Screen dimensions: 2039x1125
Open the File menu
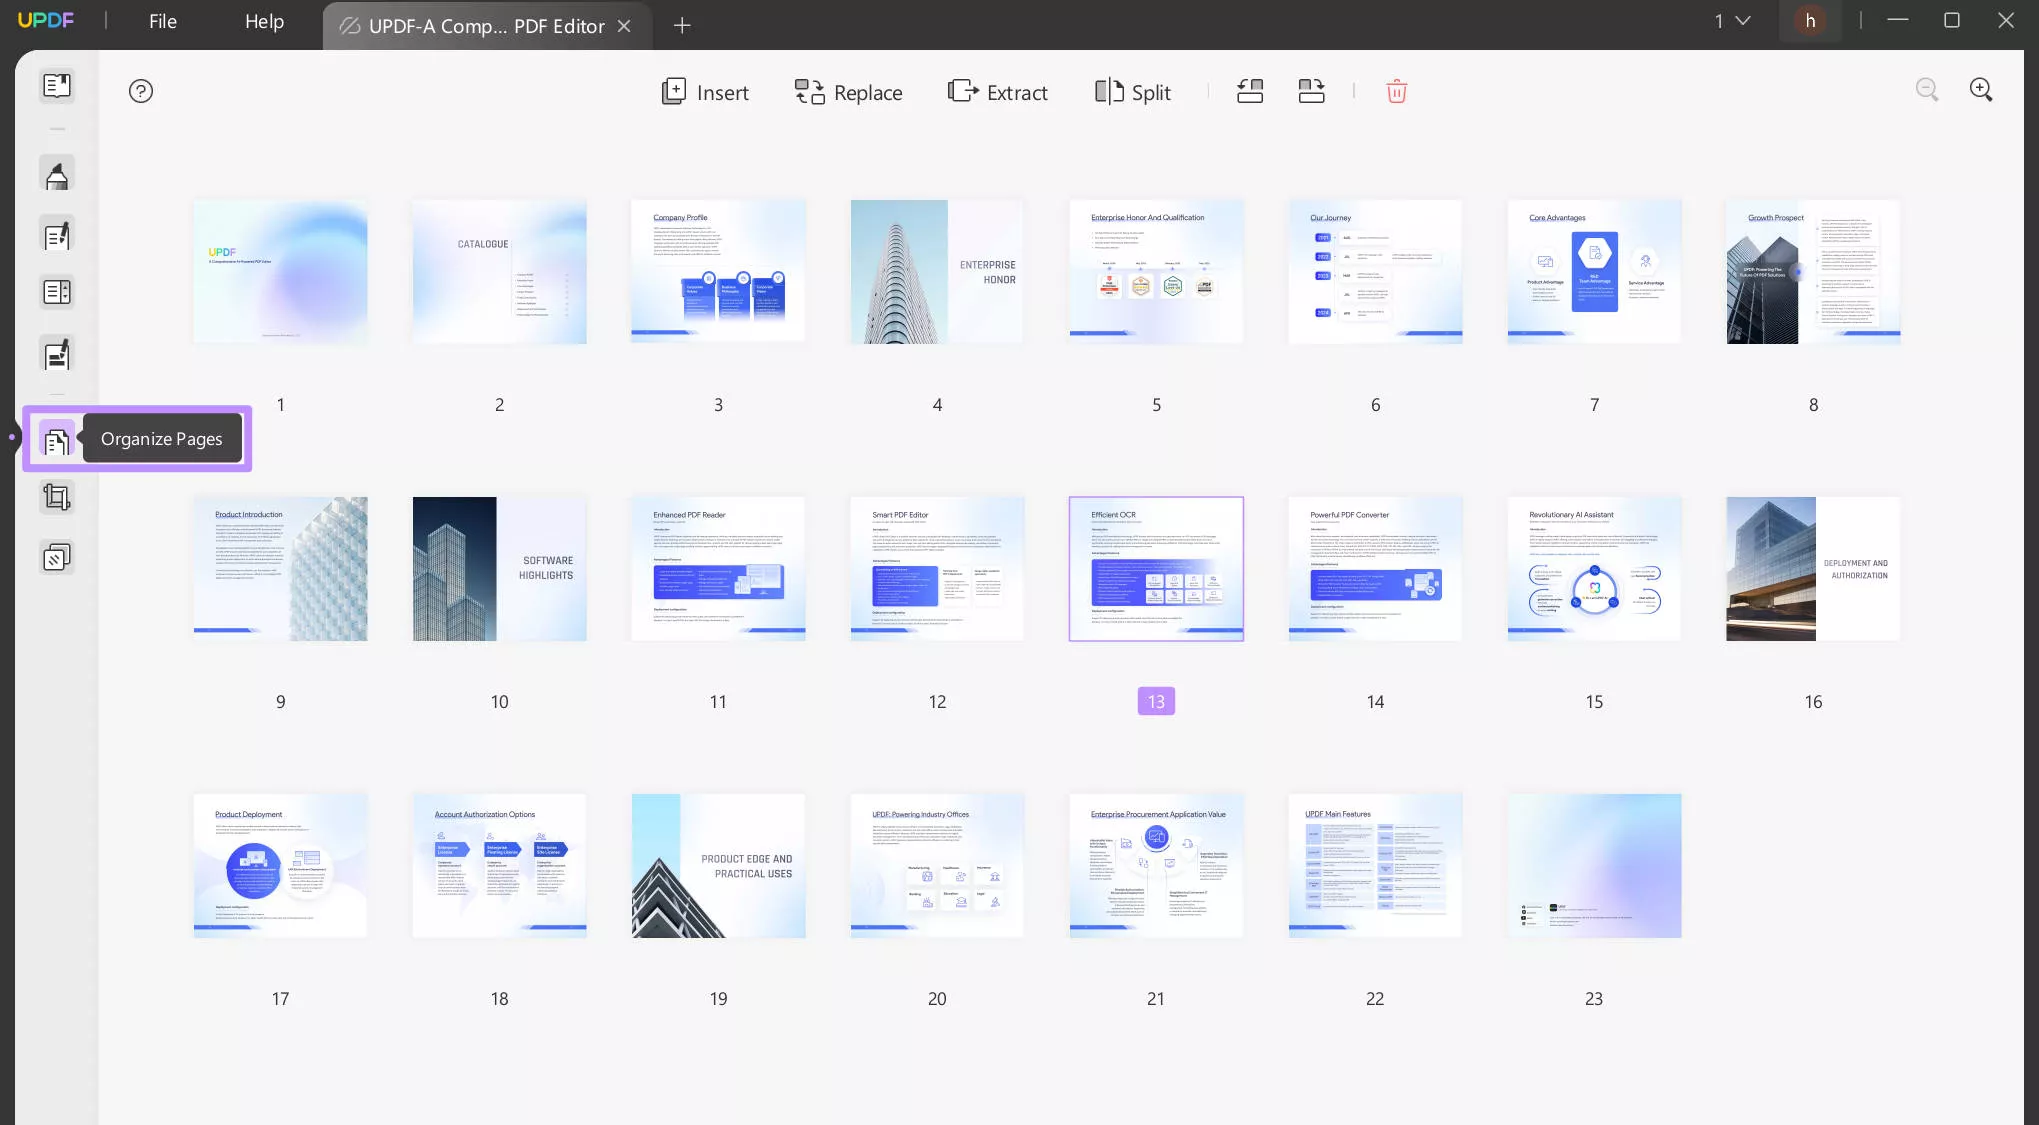point(161,21)
